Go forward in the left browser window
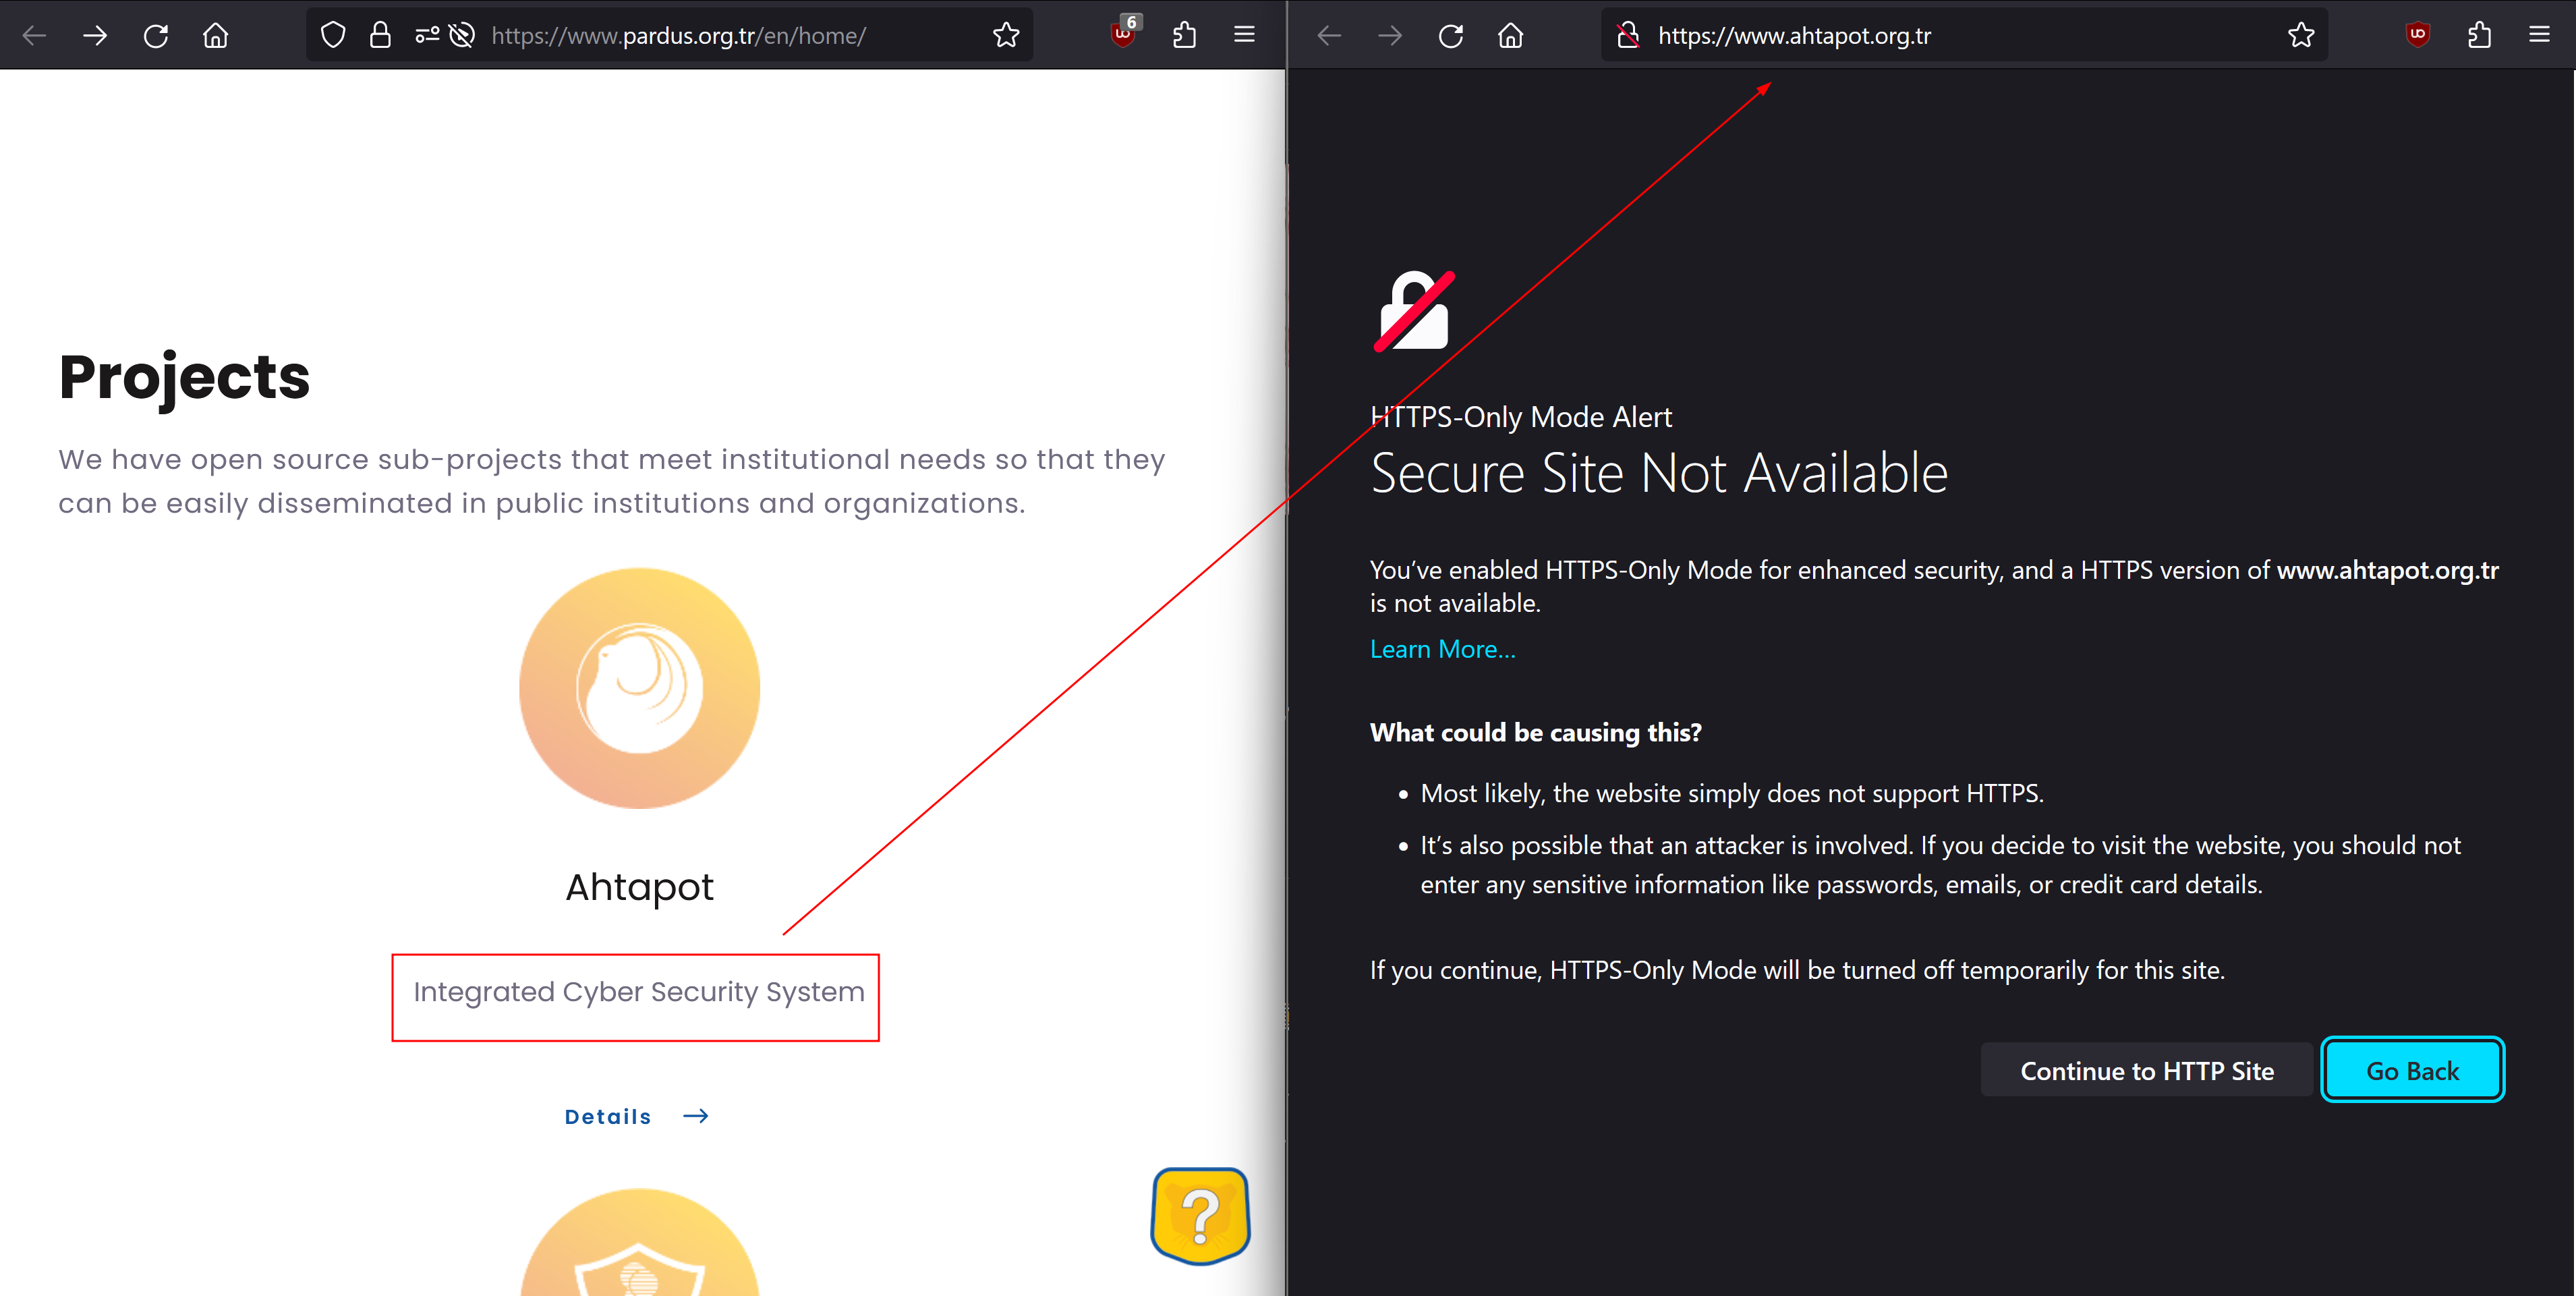2576x1296 pixels. click(x=95, y=36)
